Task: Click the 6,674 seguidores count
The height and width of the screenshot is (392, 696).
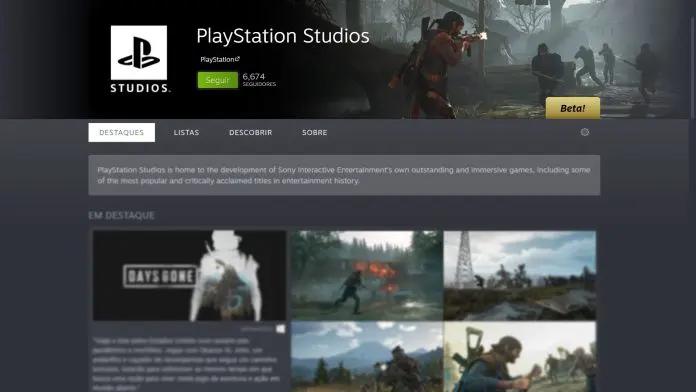Action: point(259,79)
